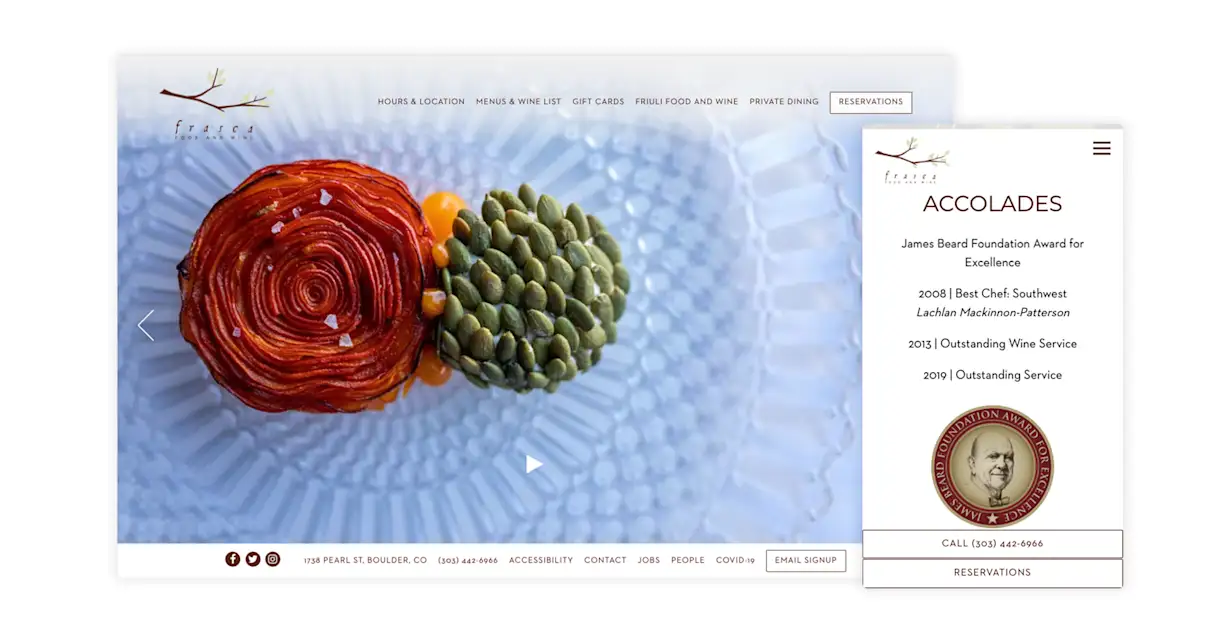Screen dimensions: 1219x633
Task: Tap Call (303) 442-6966 button
Action: pos(992,544)
